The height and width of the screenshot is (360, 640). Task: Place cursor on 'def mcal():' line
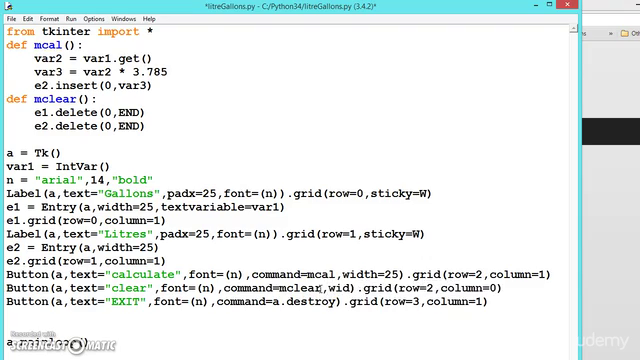[44, 45]
